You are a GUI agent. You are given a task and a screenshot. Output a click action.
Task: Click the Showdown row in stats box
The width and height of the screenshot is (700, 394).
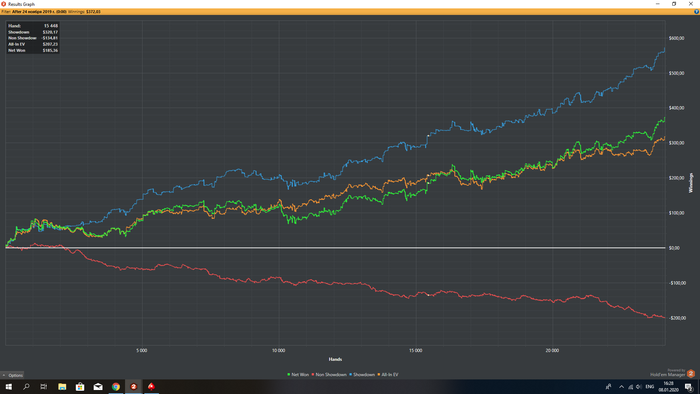tap(33, 32)
